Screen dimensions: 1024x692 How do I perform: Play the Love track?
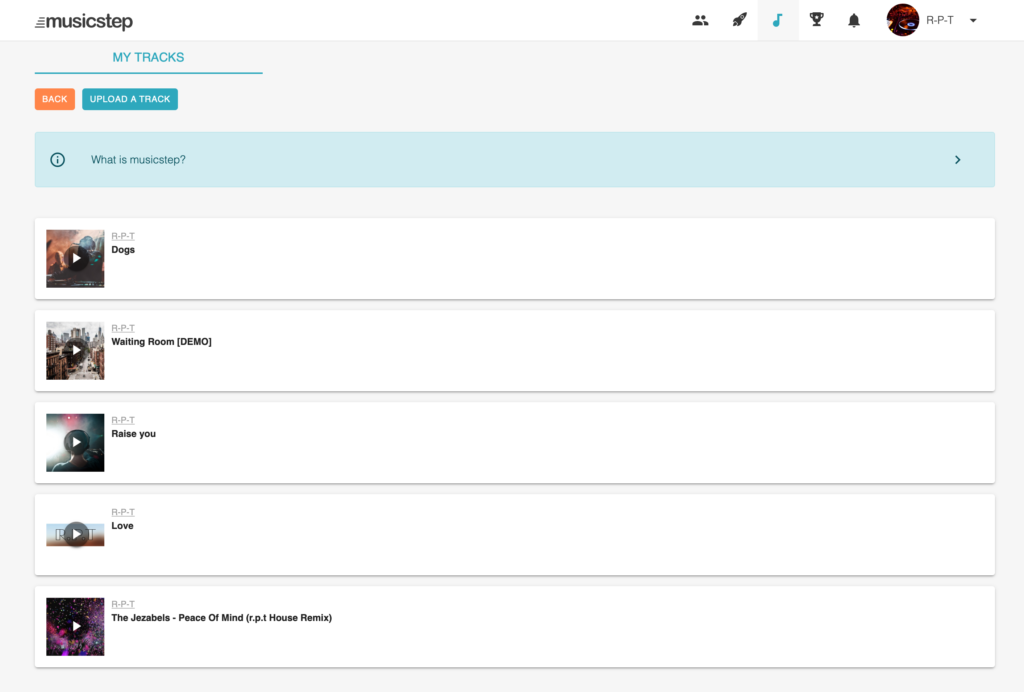pyautogui.click(x=76, y=535)
